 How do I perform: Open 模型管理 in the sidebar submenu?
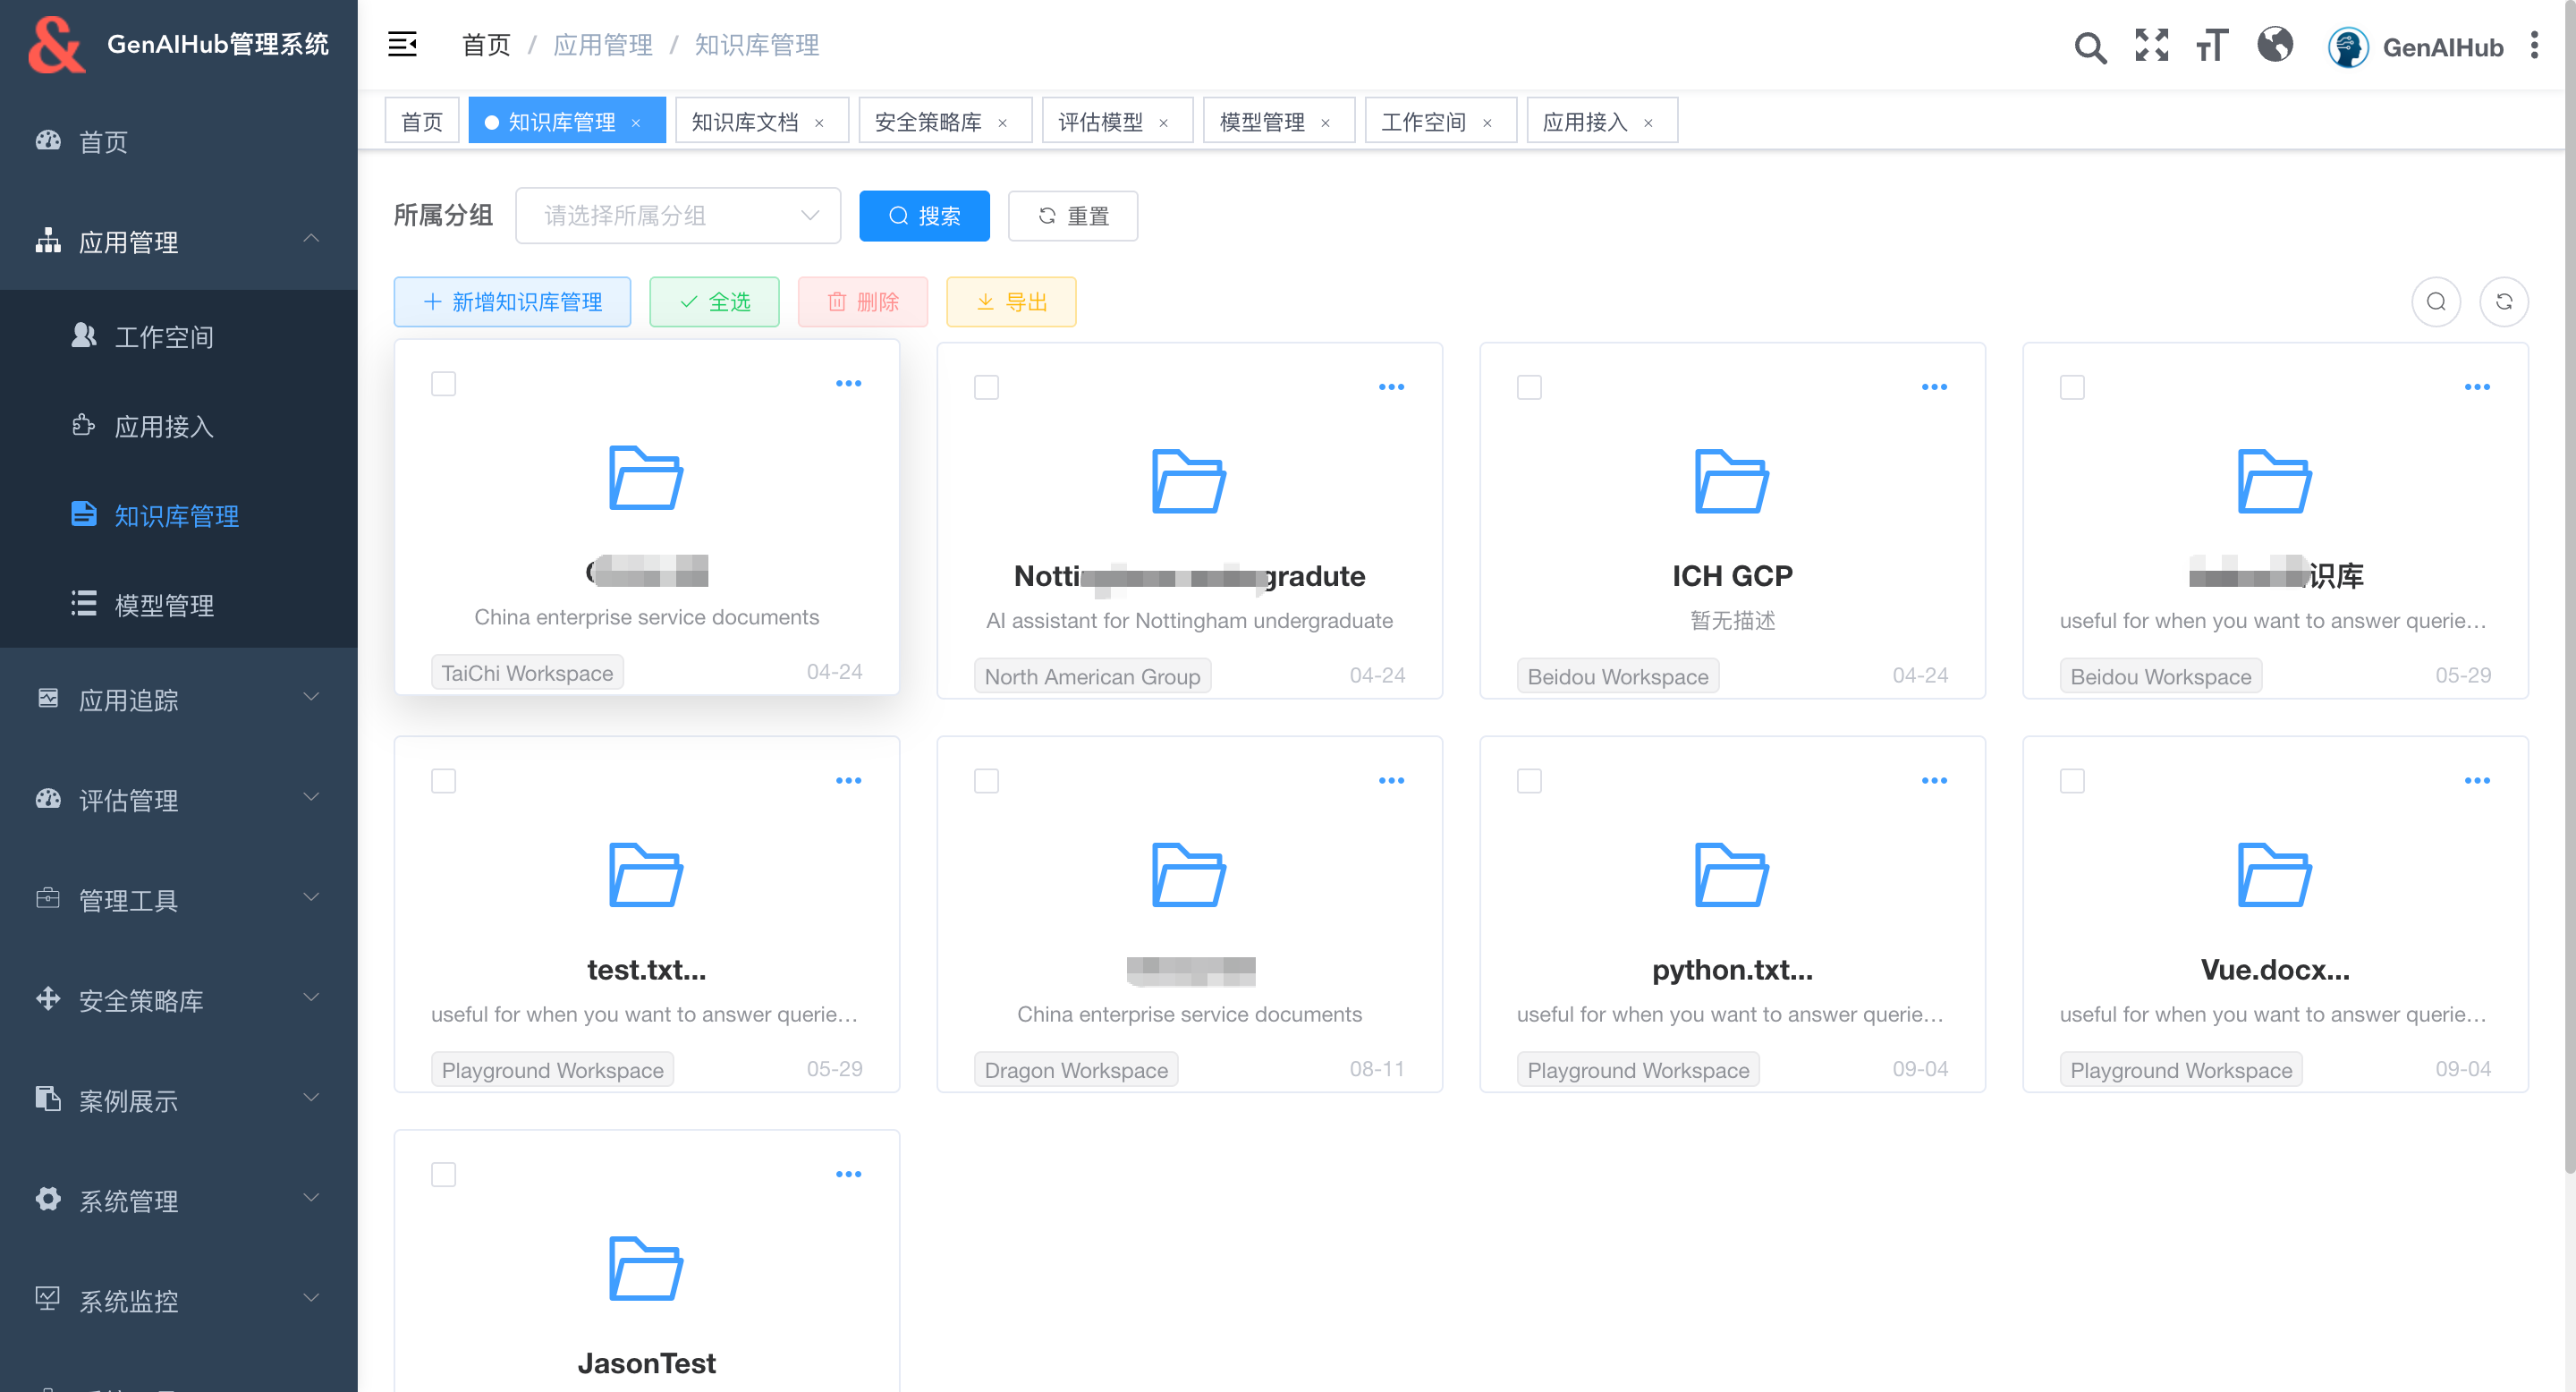tap(164, 605)
